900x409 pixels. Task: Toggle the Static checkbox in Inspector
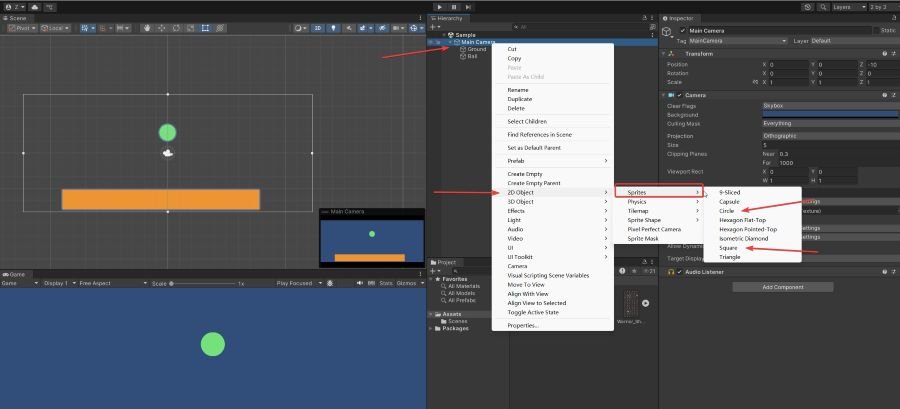tap(876, 30)
